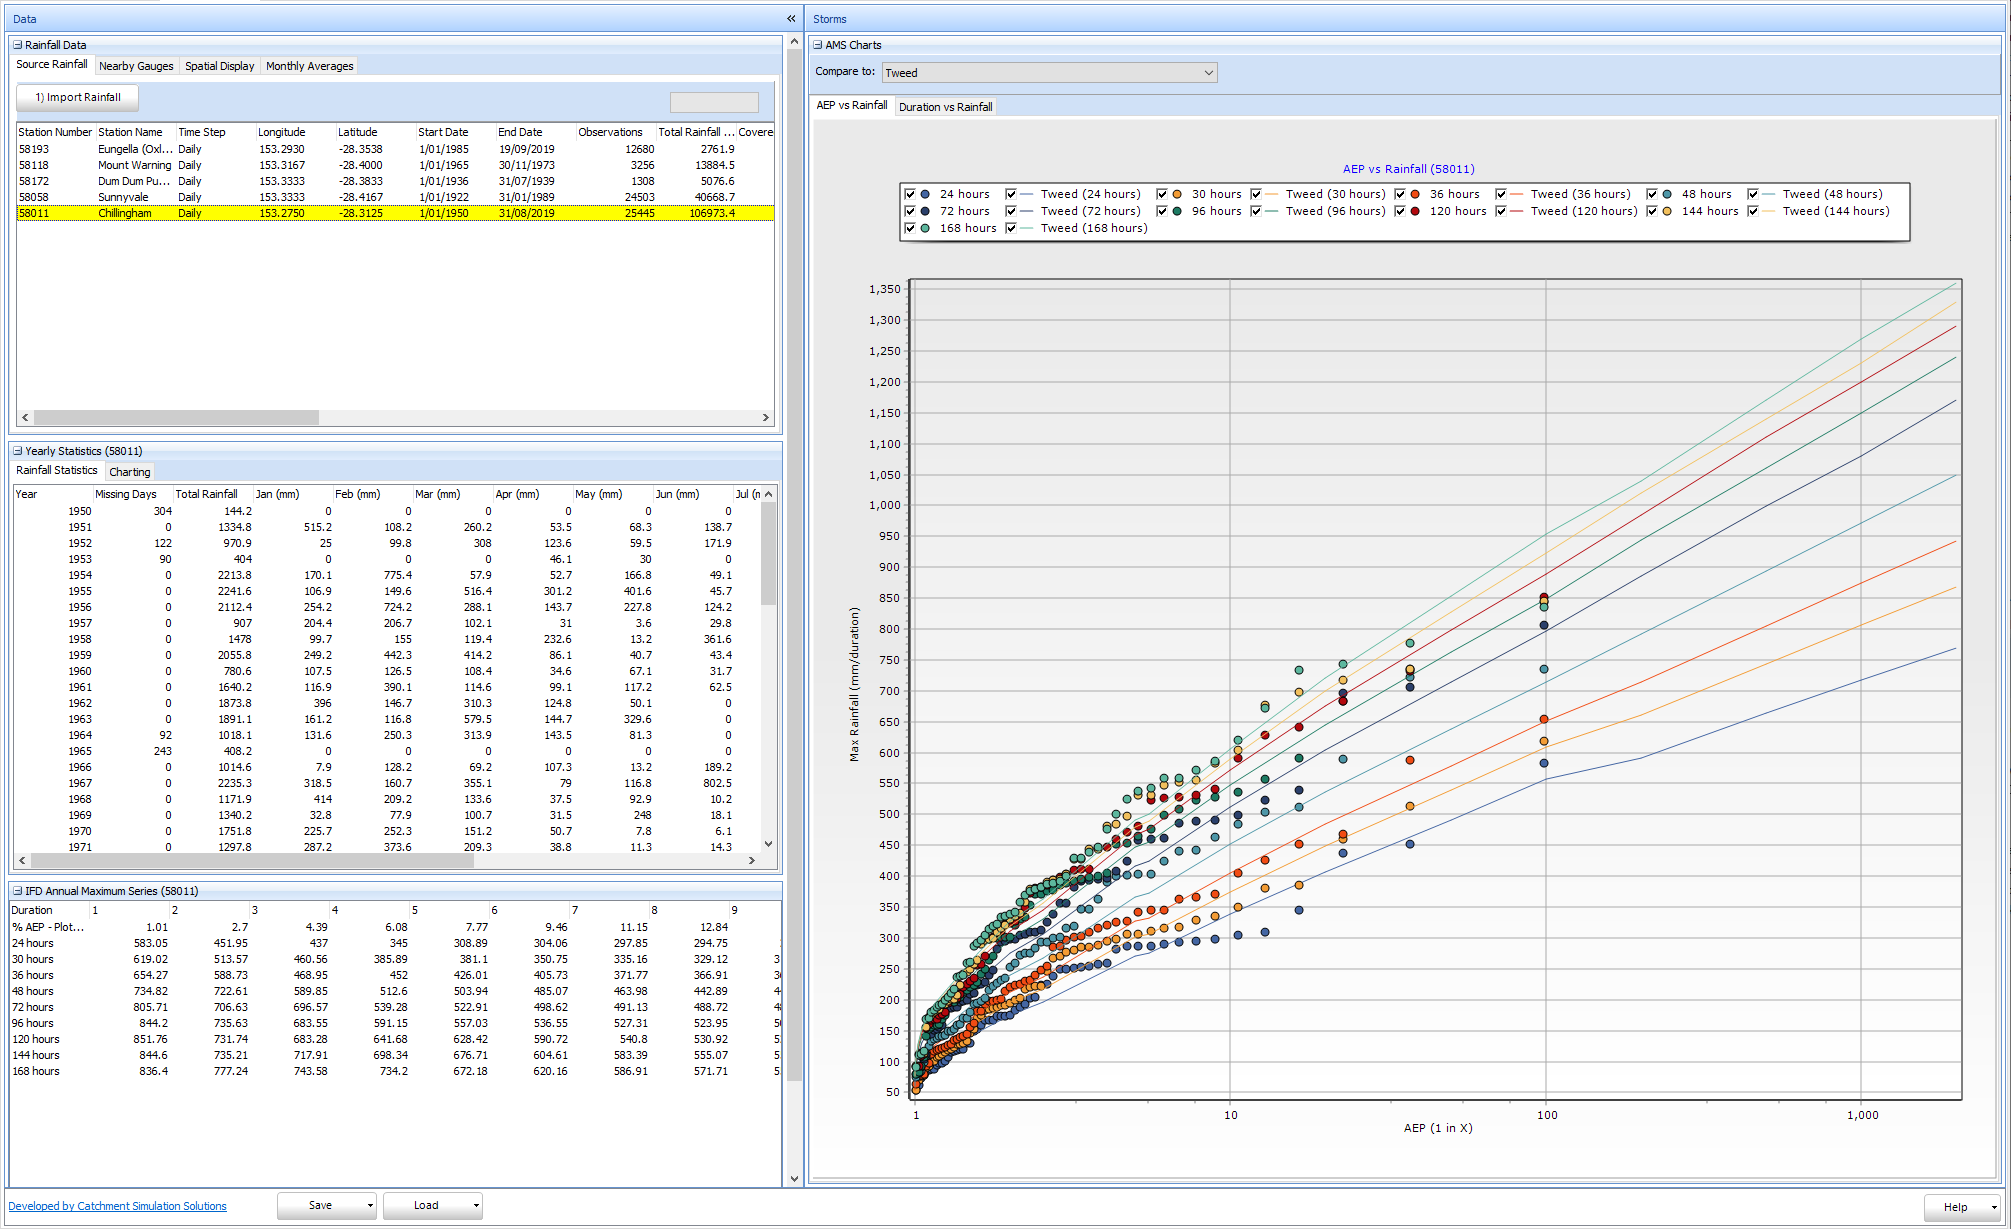
Task: Open the Compare to dropdown
Action: pyautogui.click(x=1208, y=73)
